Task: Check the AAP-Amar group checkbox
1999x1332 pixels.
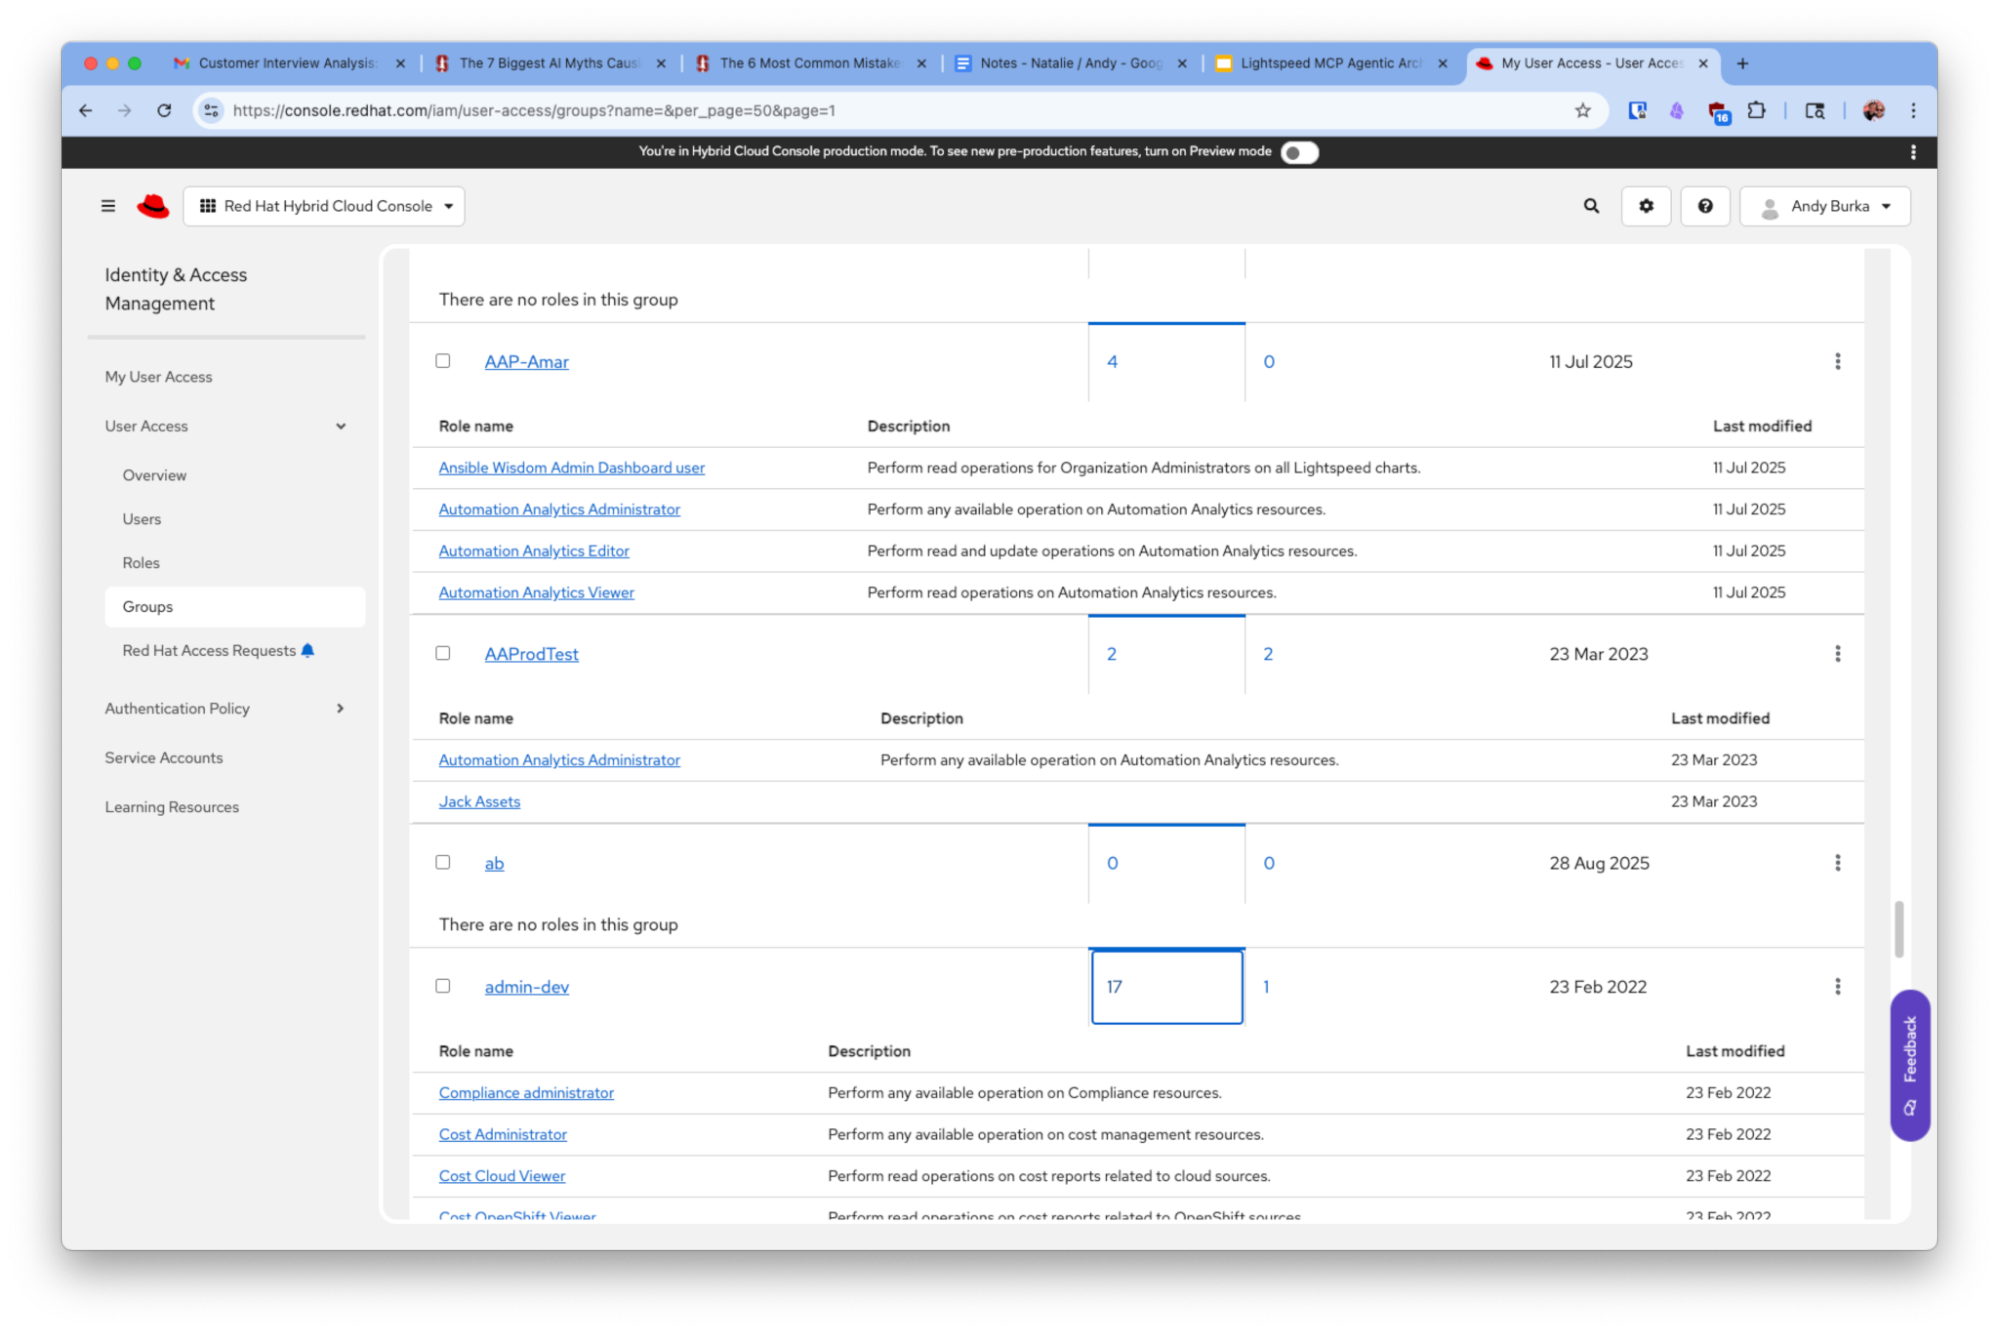Action: [443, 361]
